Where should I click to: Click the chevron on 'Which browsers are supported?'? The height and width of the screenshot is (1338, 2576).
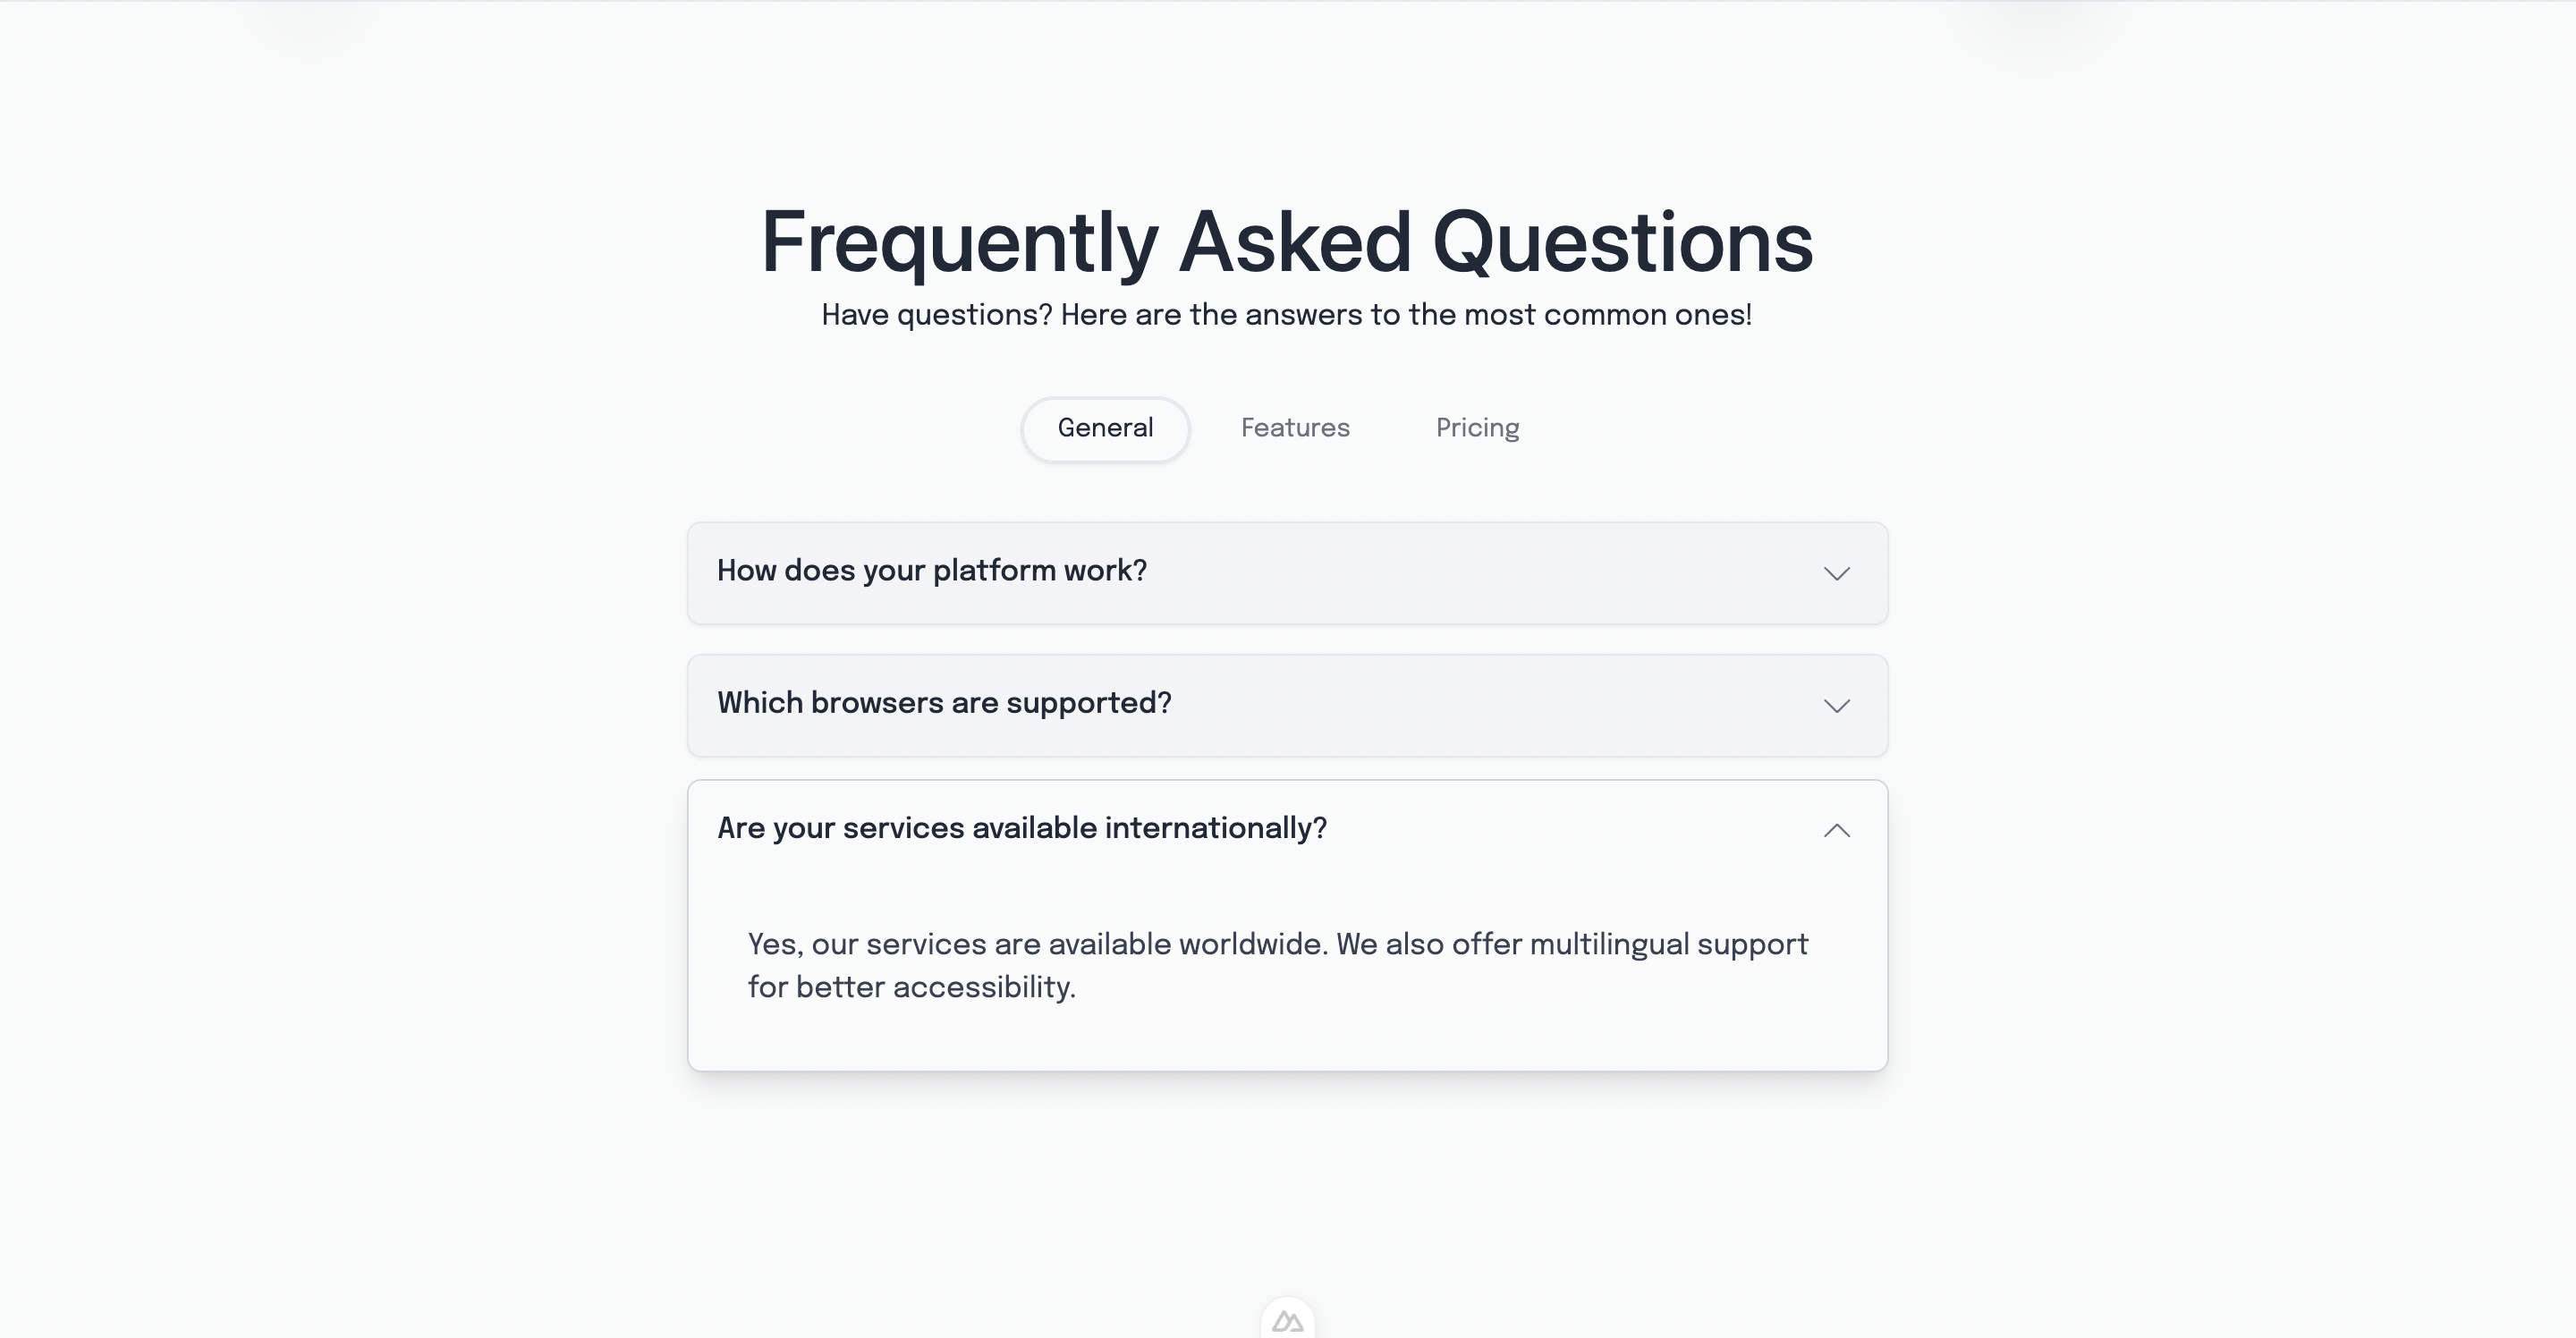click(1837, 706)
